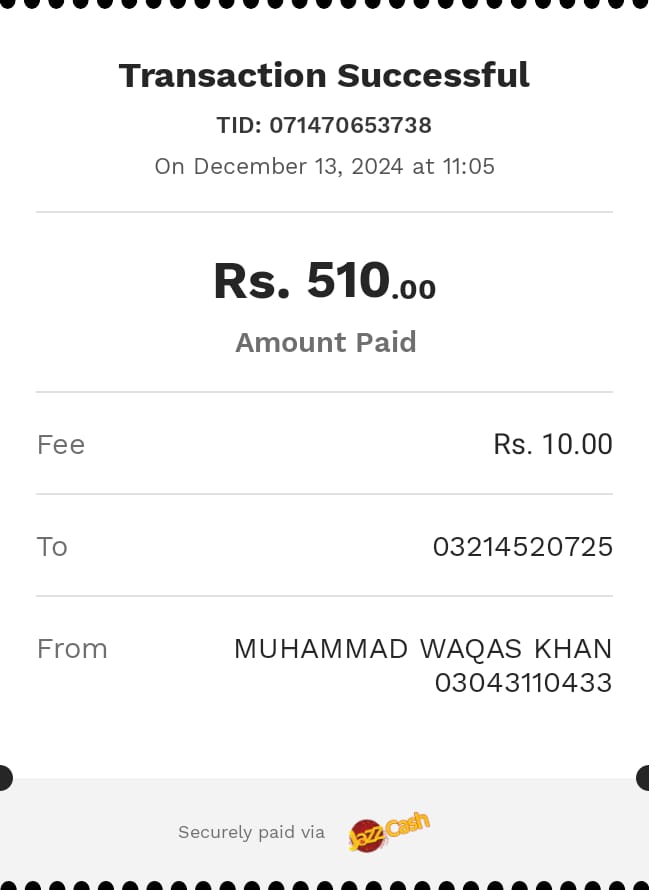Image resolution: width=649 pixels, height=890 pixels.
Task: Click the "TID:" label
Action: point(239,126)
